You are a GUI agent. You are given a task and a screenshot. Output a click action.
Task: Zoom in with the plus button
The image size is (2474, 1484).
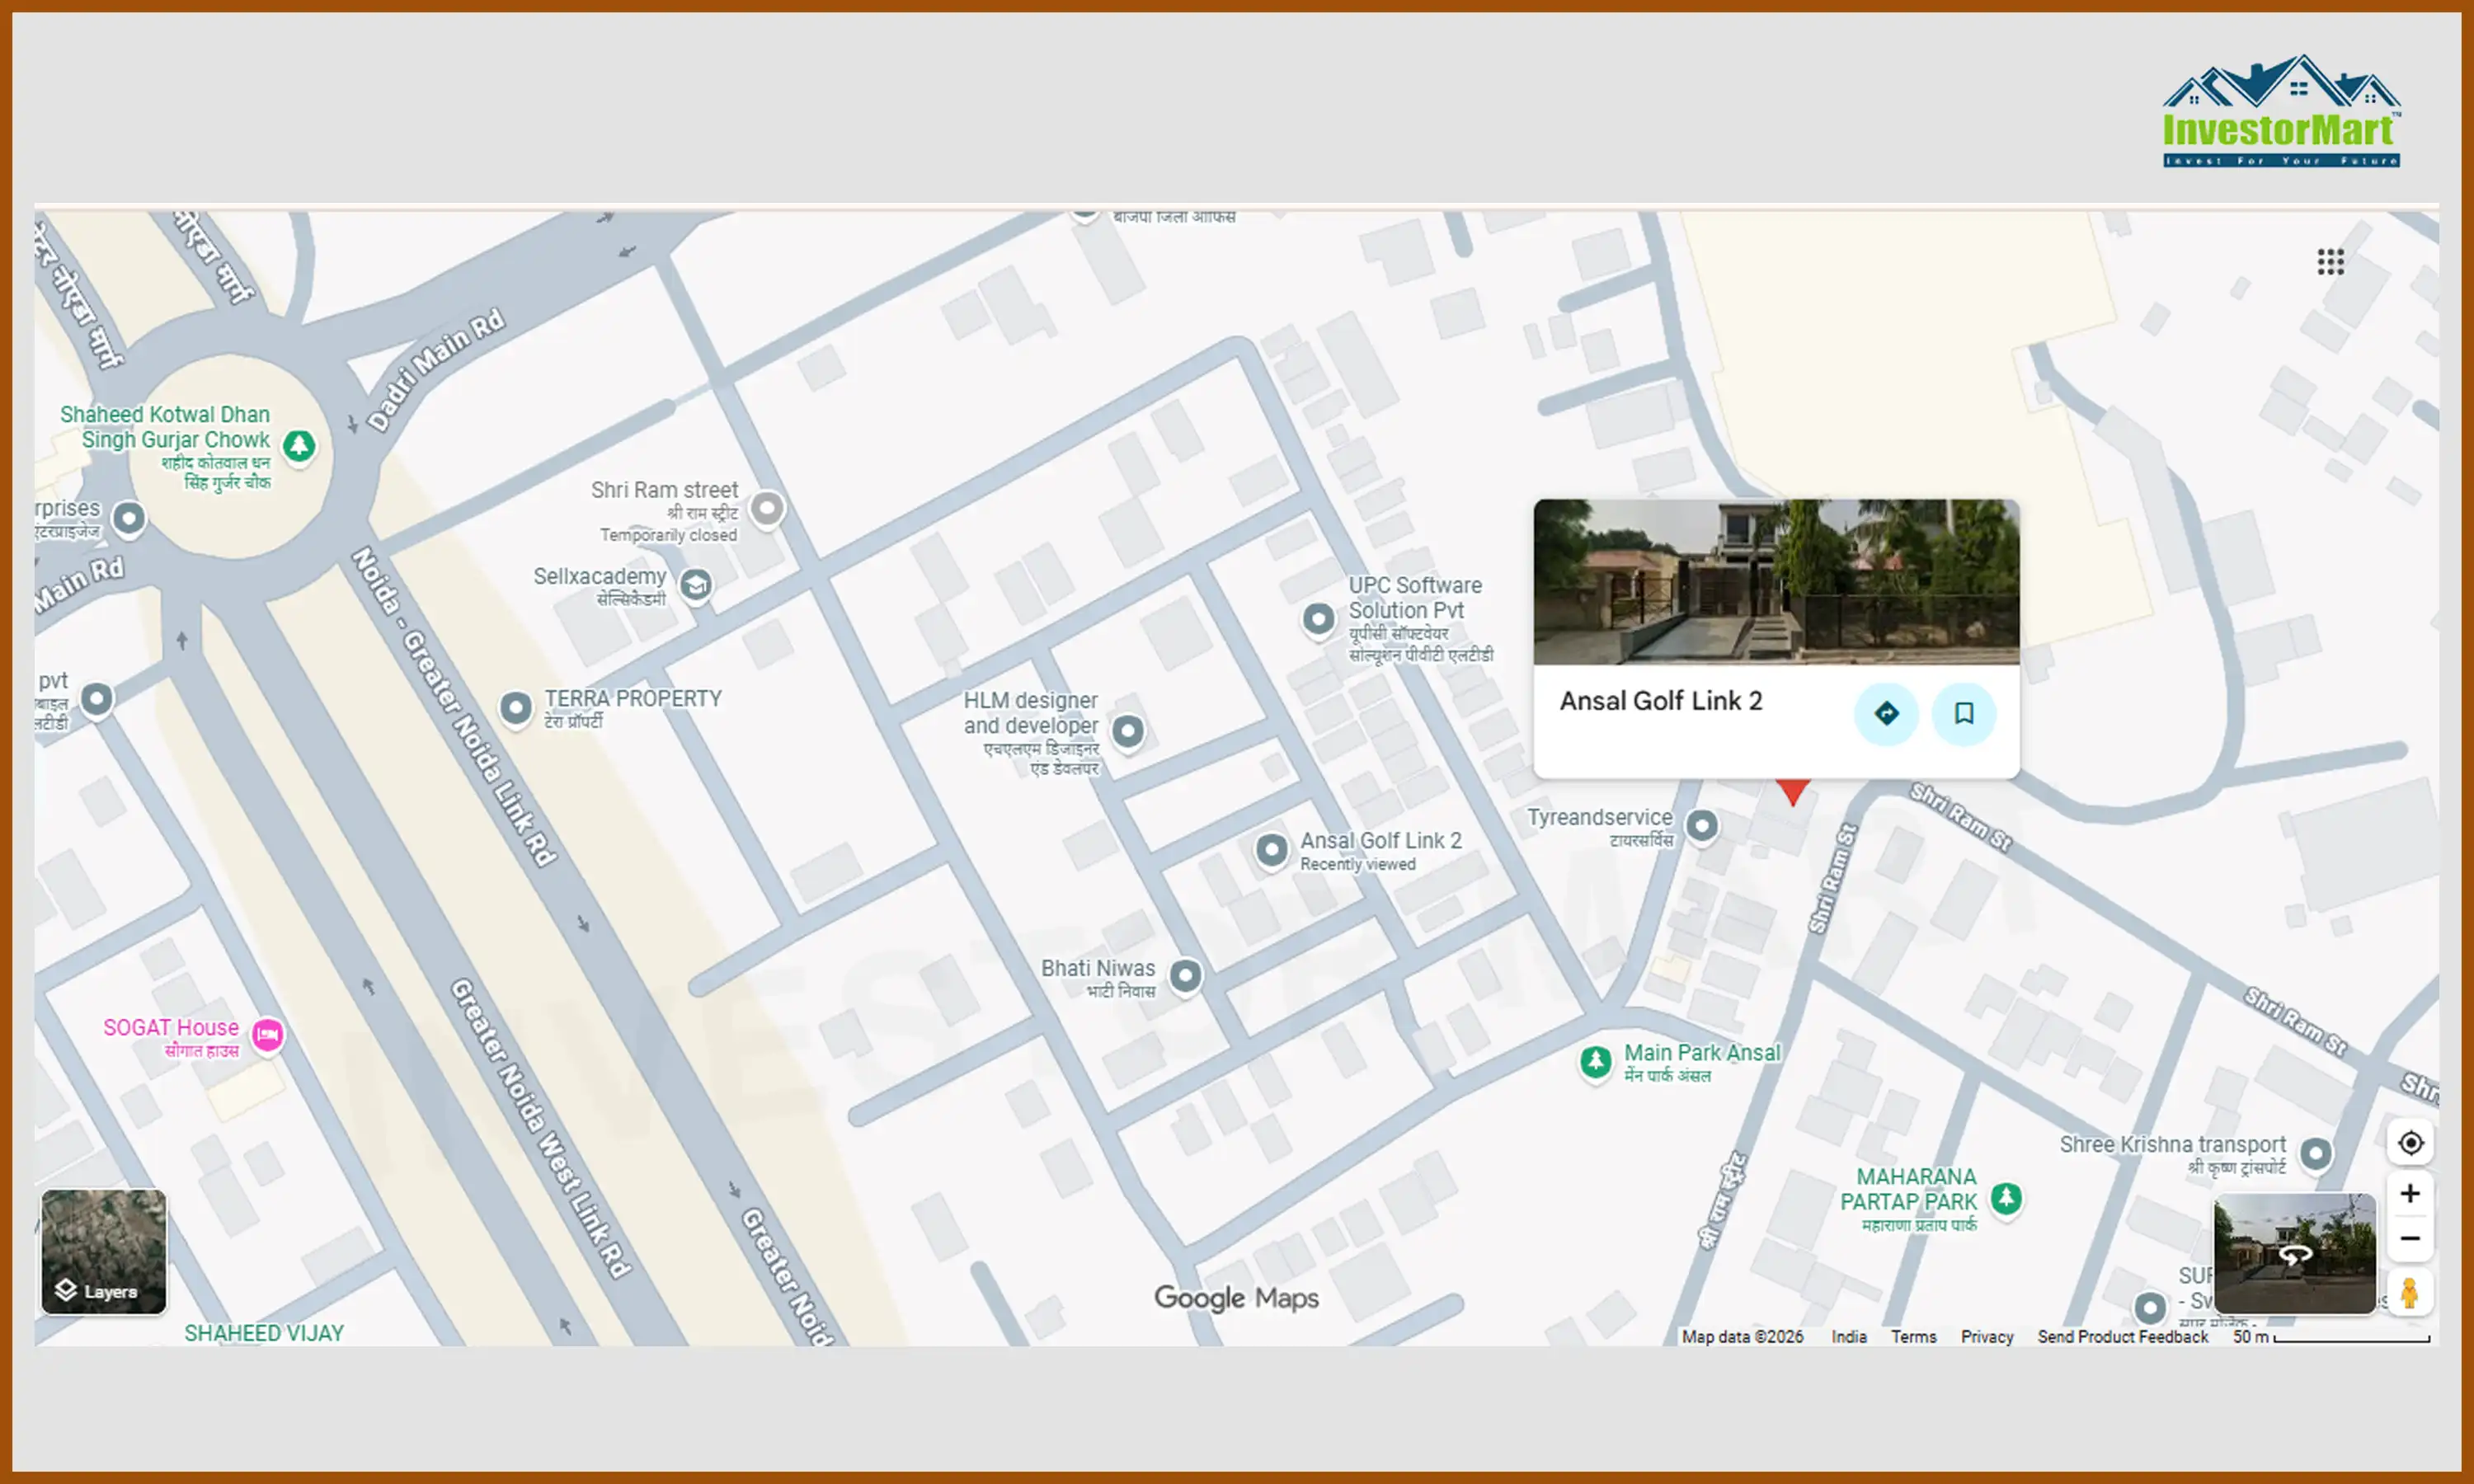2410,1193
